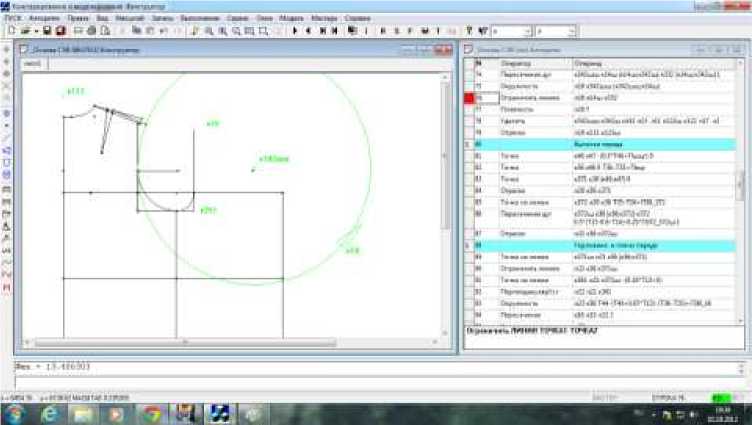Click the Оператор column header
The height and width of the screenshot is (425, 752).
(535, 63)
